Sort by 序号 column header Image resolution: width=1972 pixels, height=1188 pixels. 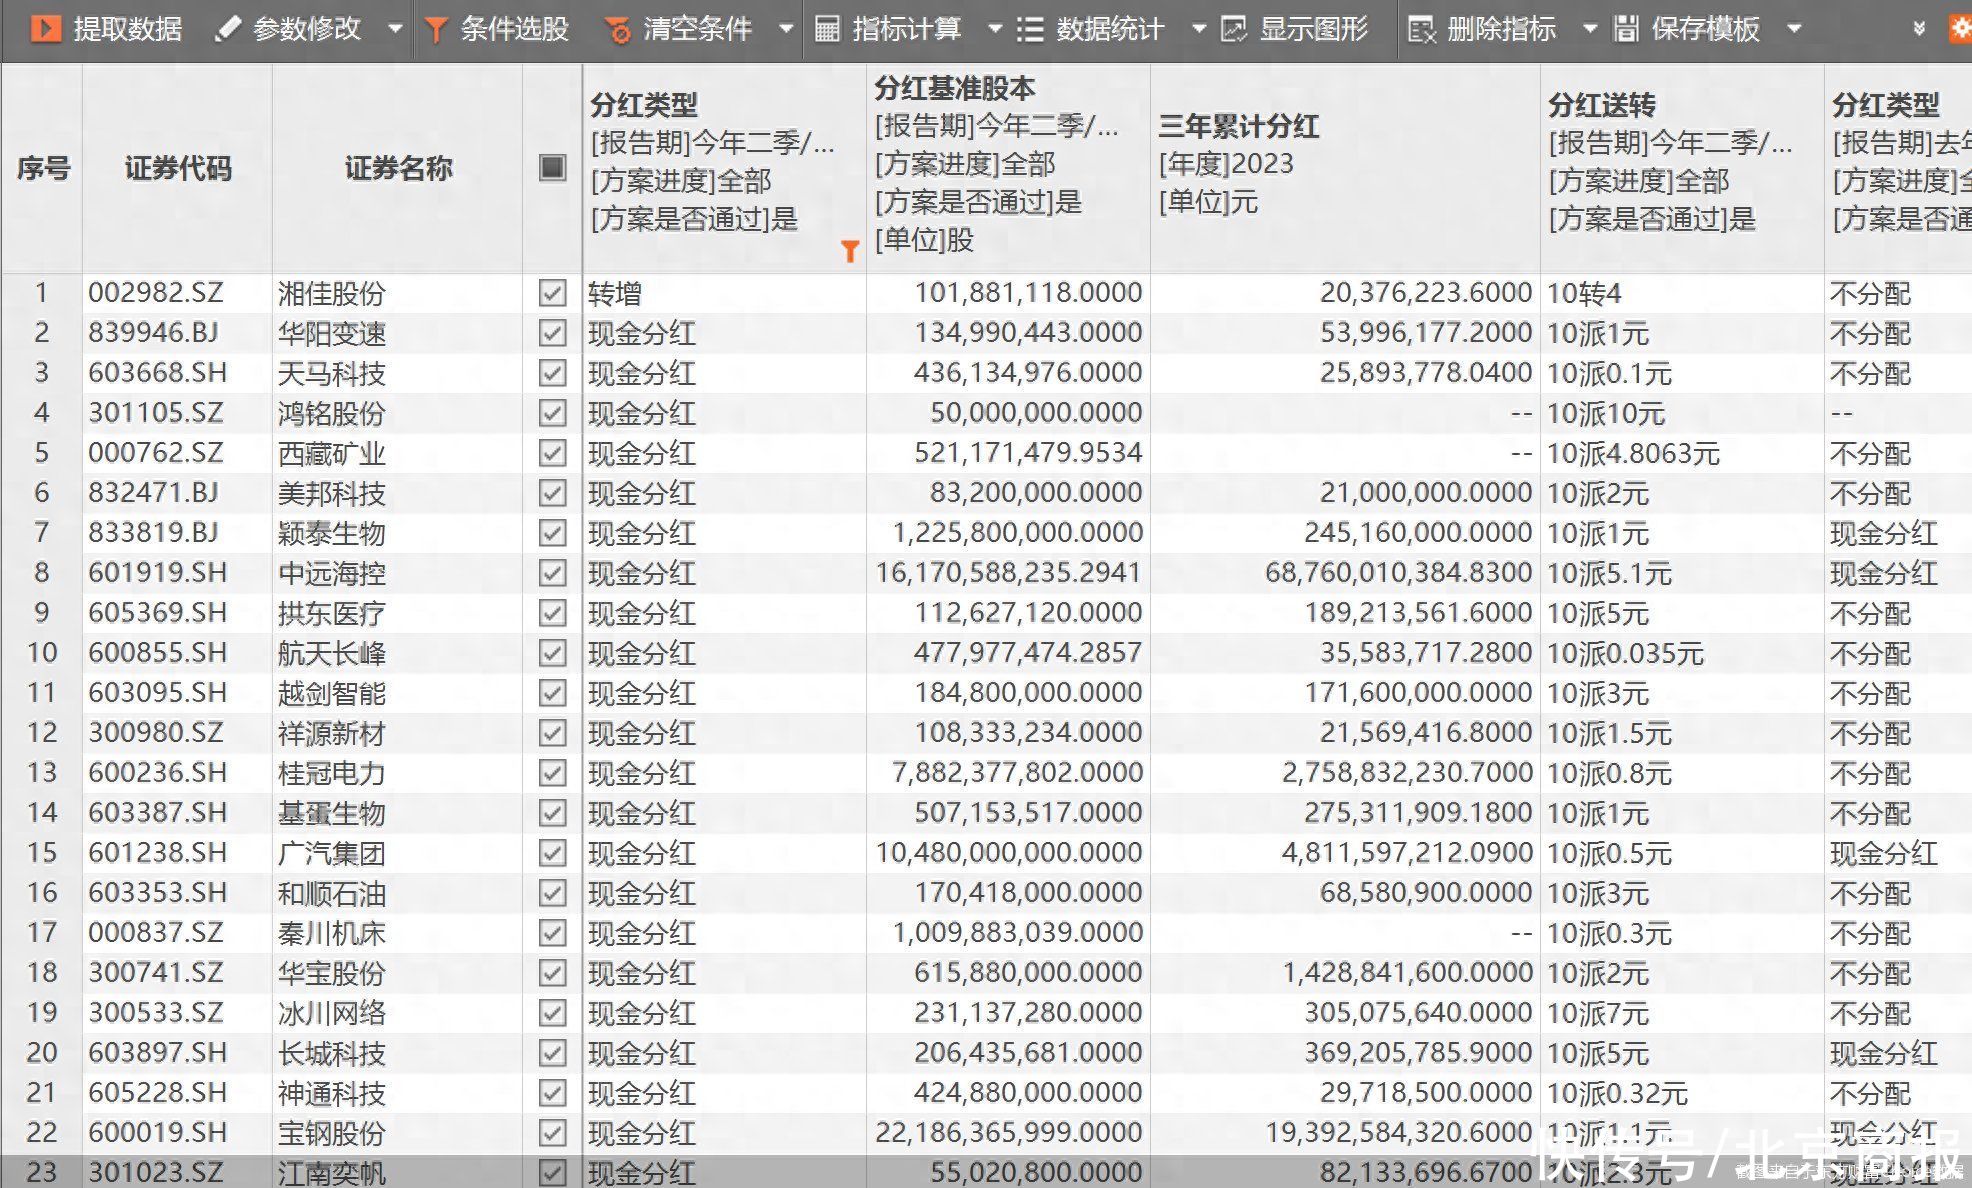43,168
